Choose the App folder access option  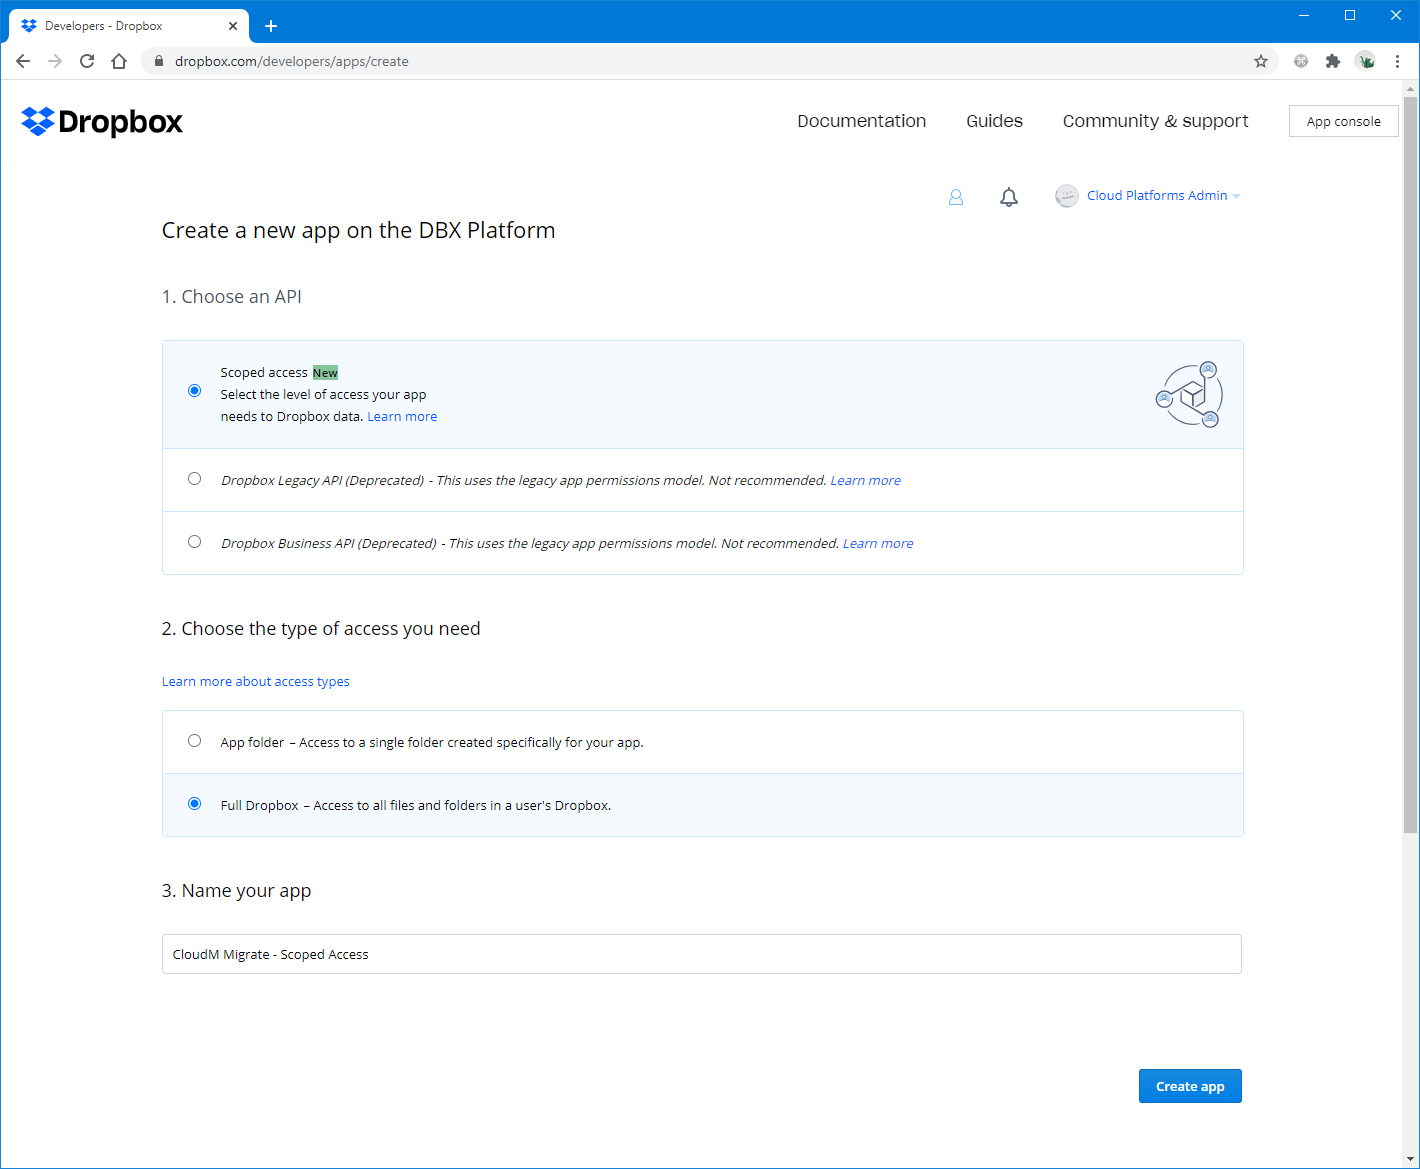pos(194,741)
